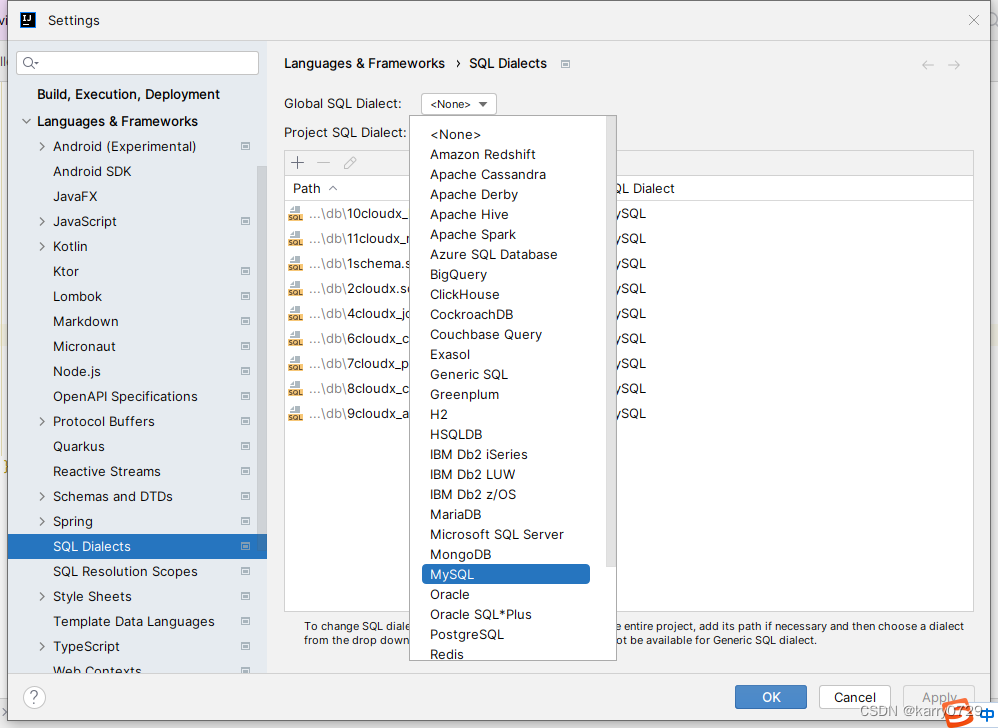
Task: Dismiss changes with the Cancel button
Action: [854, 696]
